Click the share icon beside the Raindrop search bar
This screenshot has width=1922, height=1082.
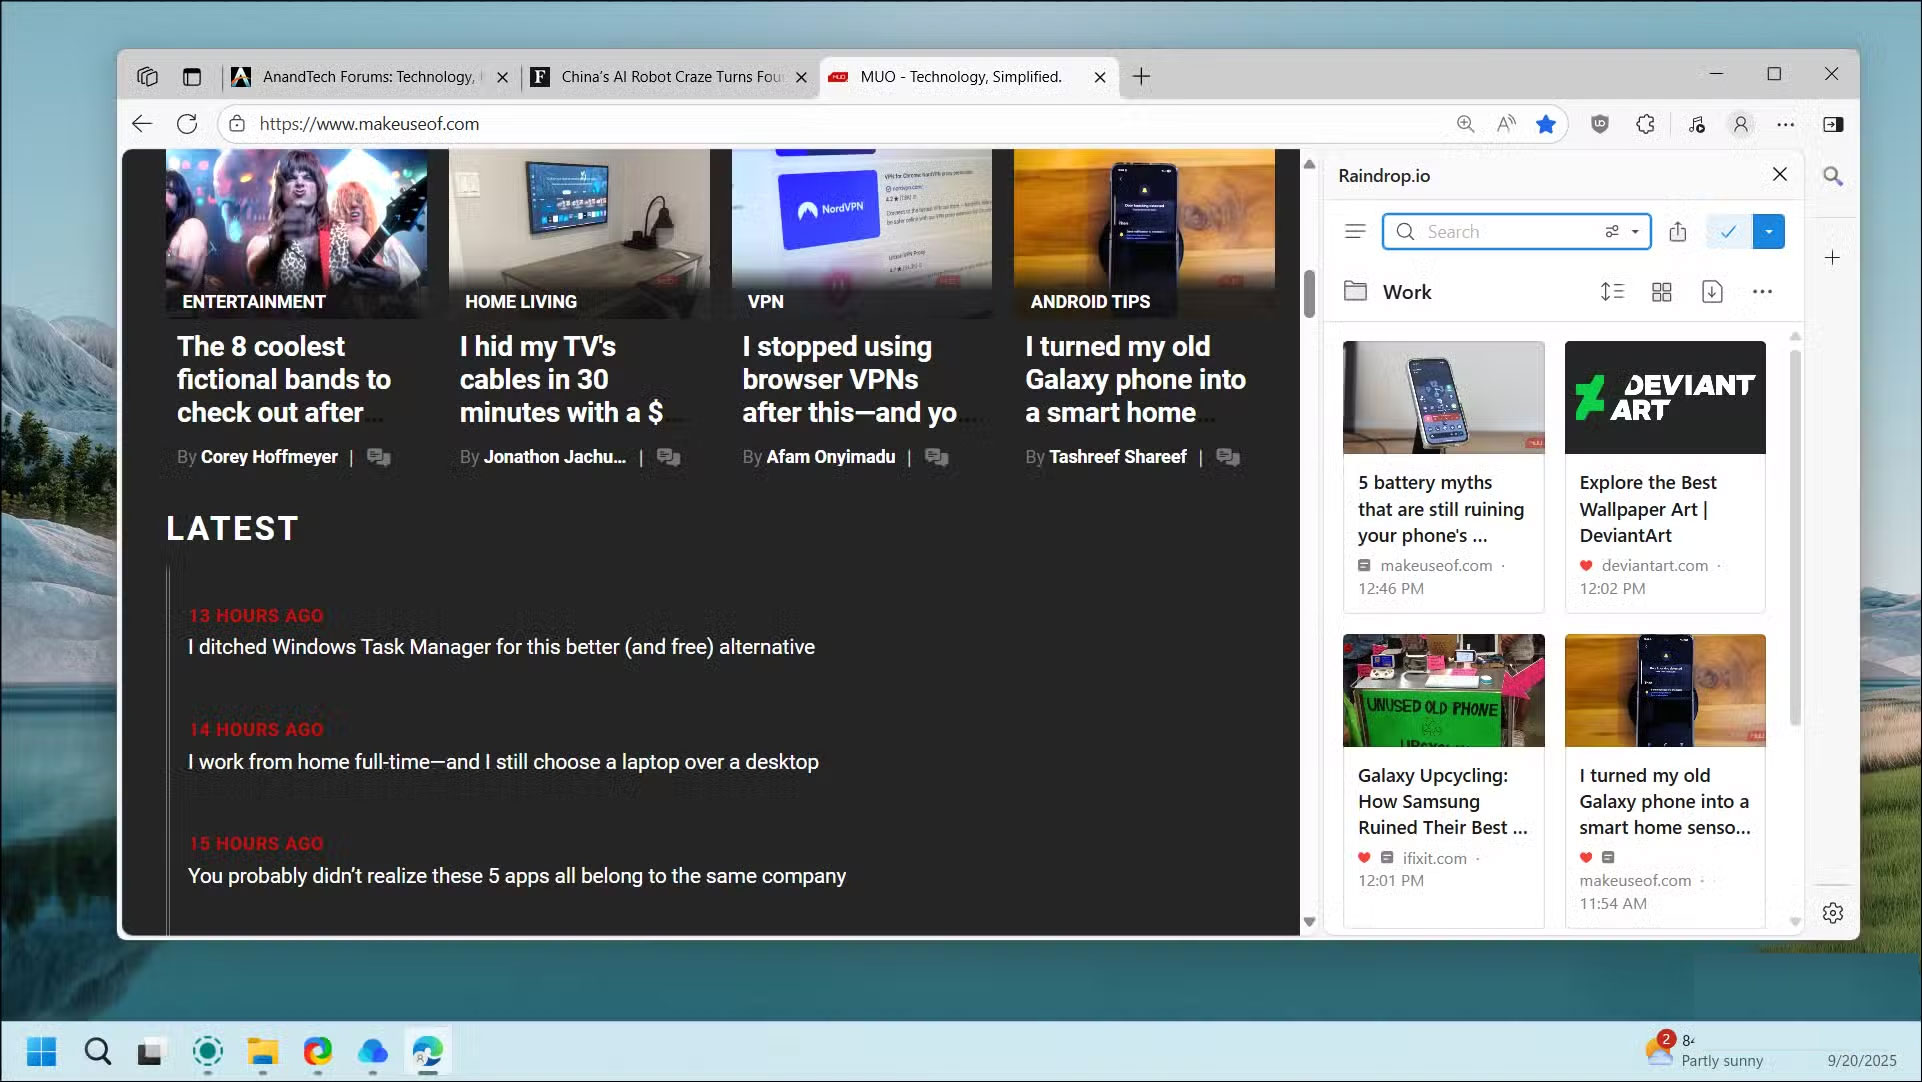[x=1678, y=231]
